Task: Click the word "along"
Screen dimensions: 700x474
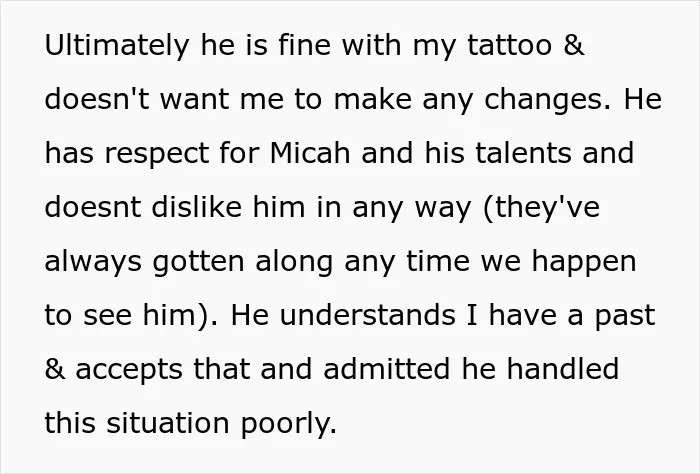Action: click(x=294, y=262)
